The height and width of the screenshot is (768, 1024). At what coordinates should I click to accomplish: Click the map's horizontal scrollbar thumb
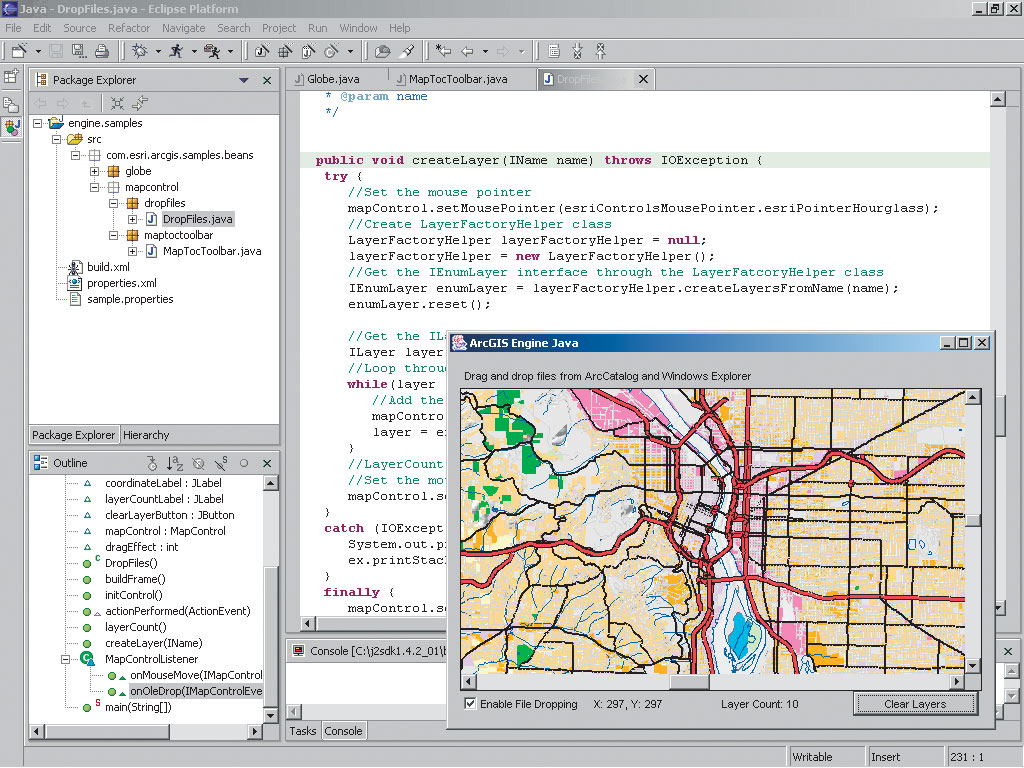688,682
